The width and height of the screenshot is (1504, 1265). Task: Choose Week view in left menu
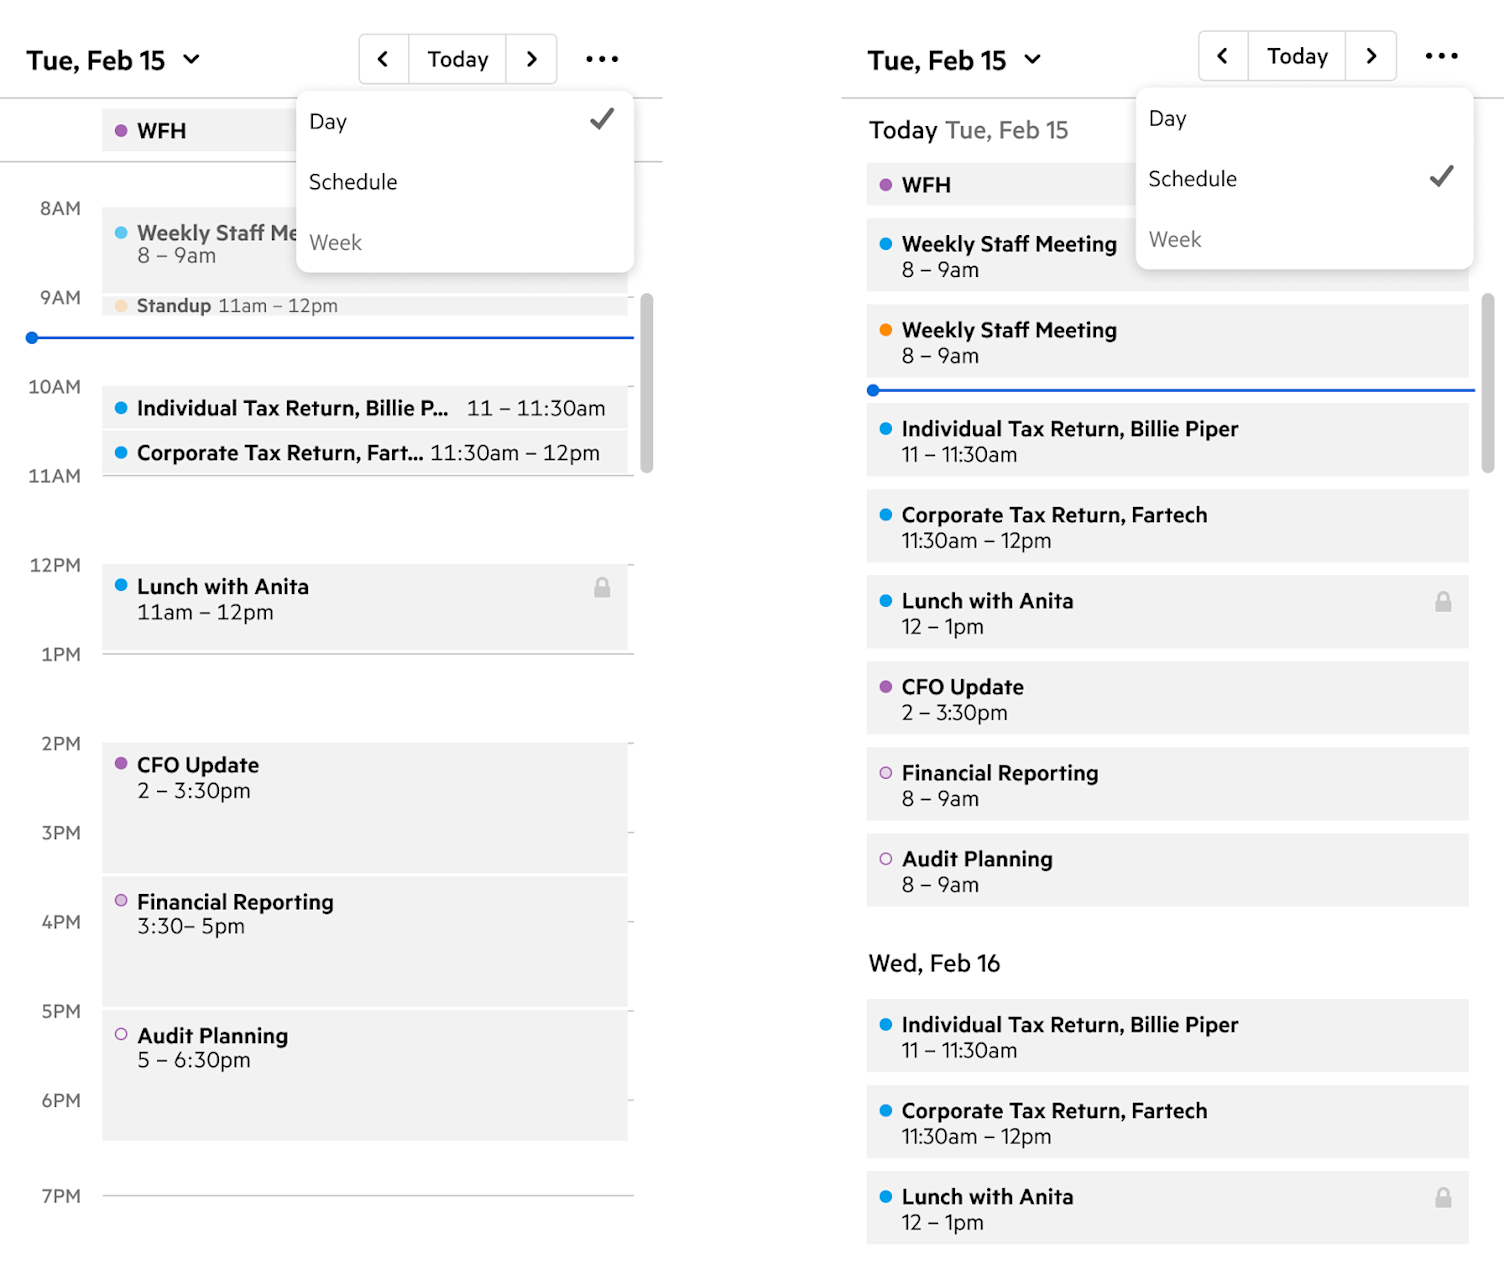[465, 243]
